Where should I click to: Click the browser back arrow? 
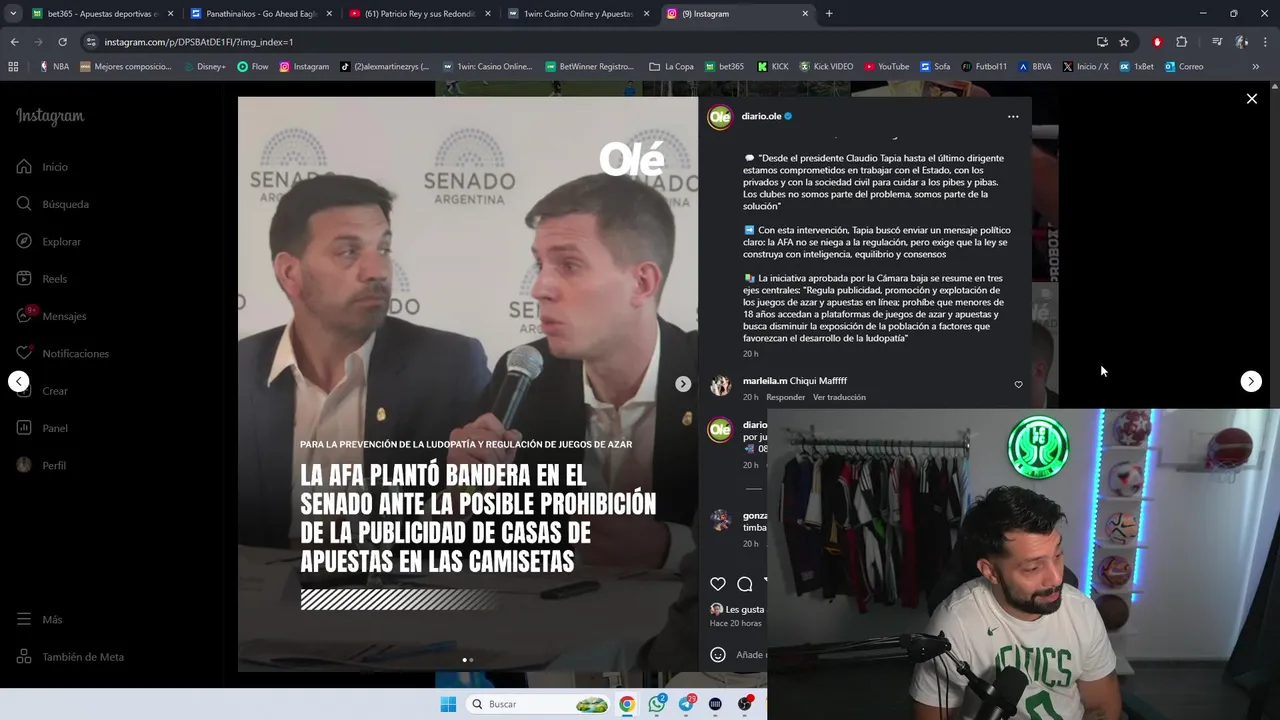pos(14,42)
